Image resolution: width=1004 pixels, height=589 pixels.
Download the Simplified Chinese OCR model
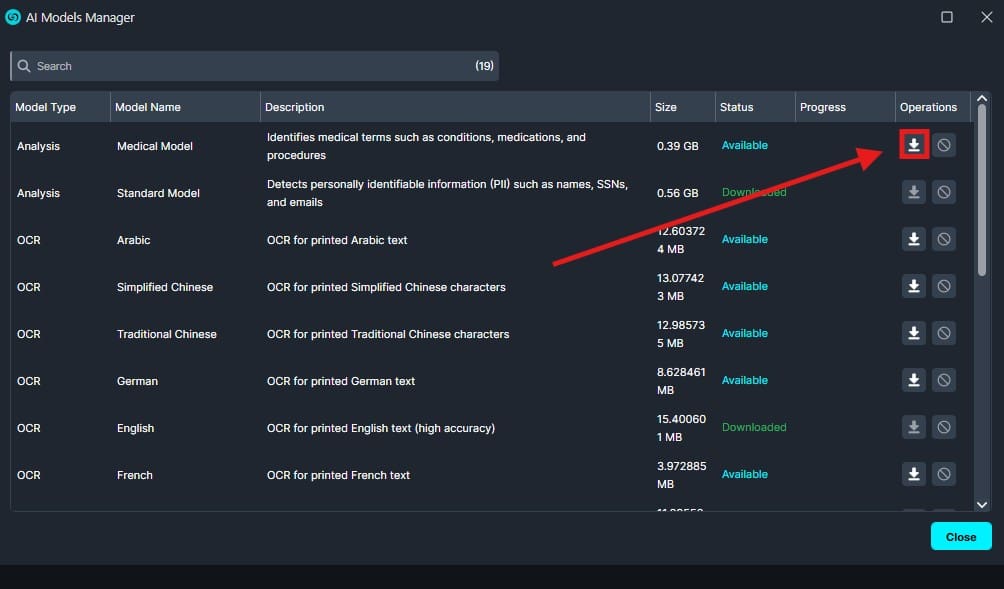tap(913, 286)
